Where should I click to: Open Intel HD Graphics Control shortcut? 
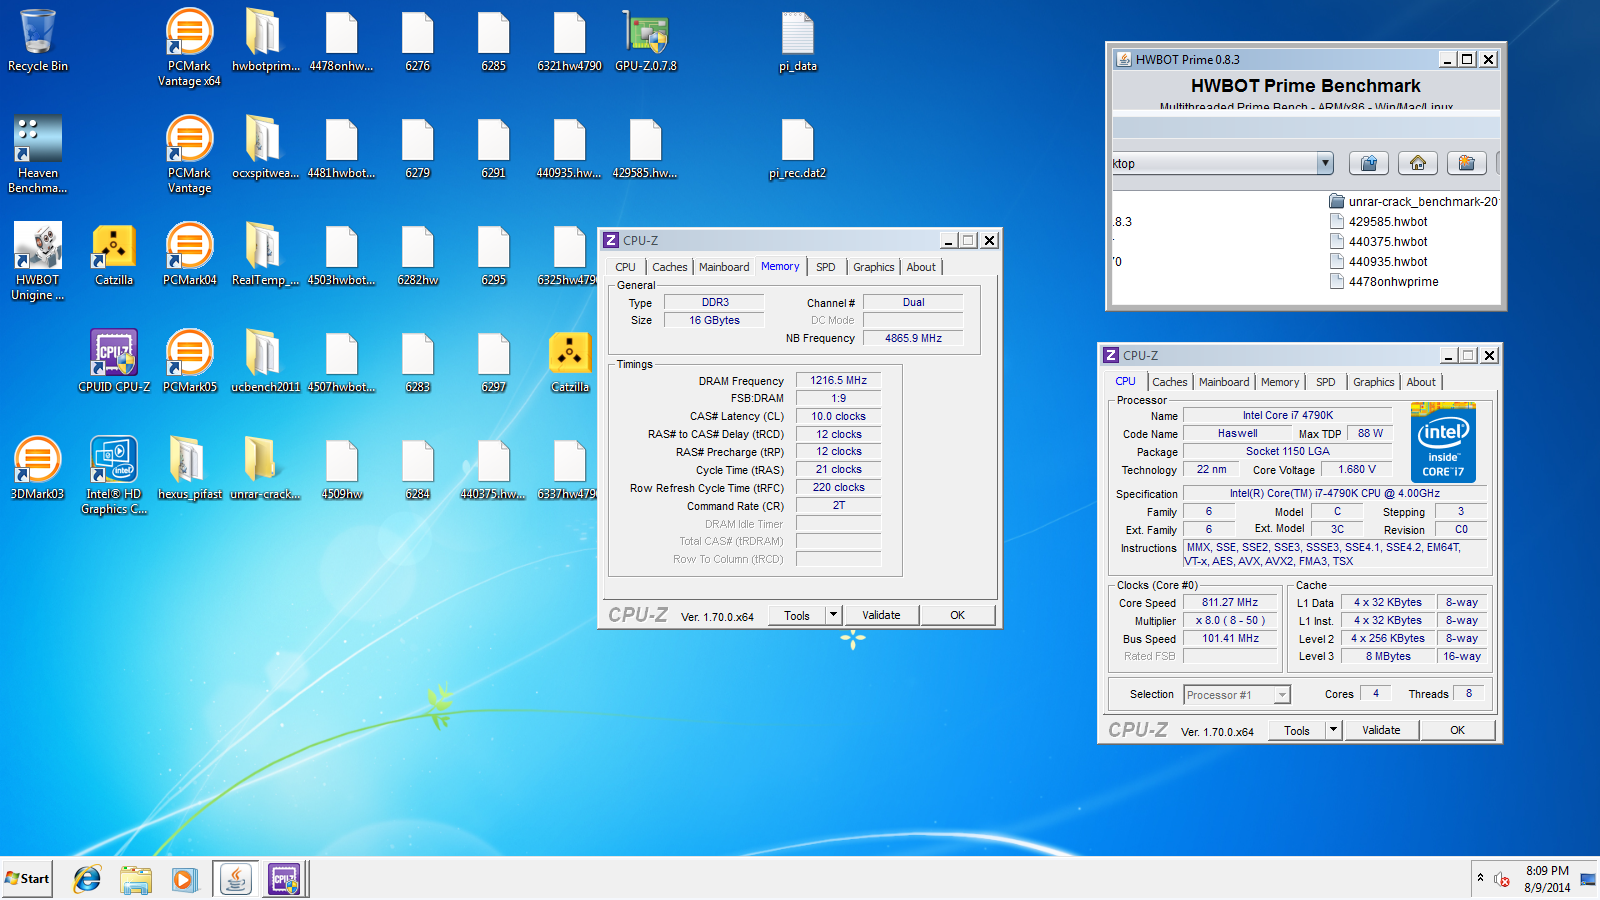114,475
